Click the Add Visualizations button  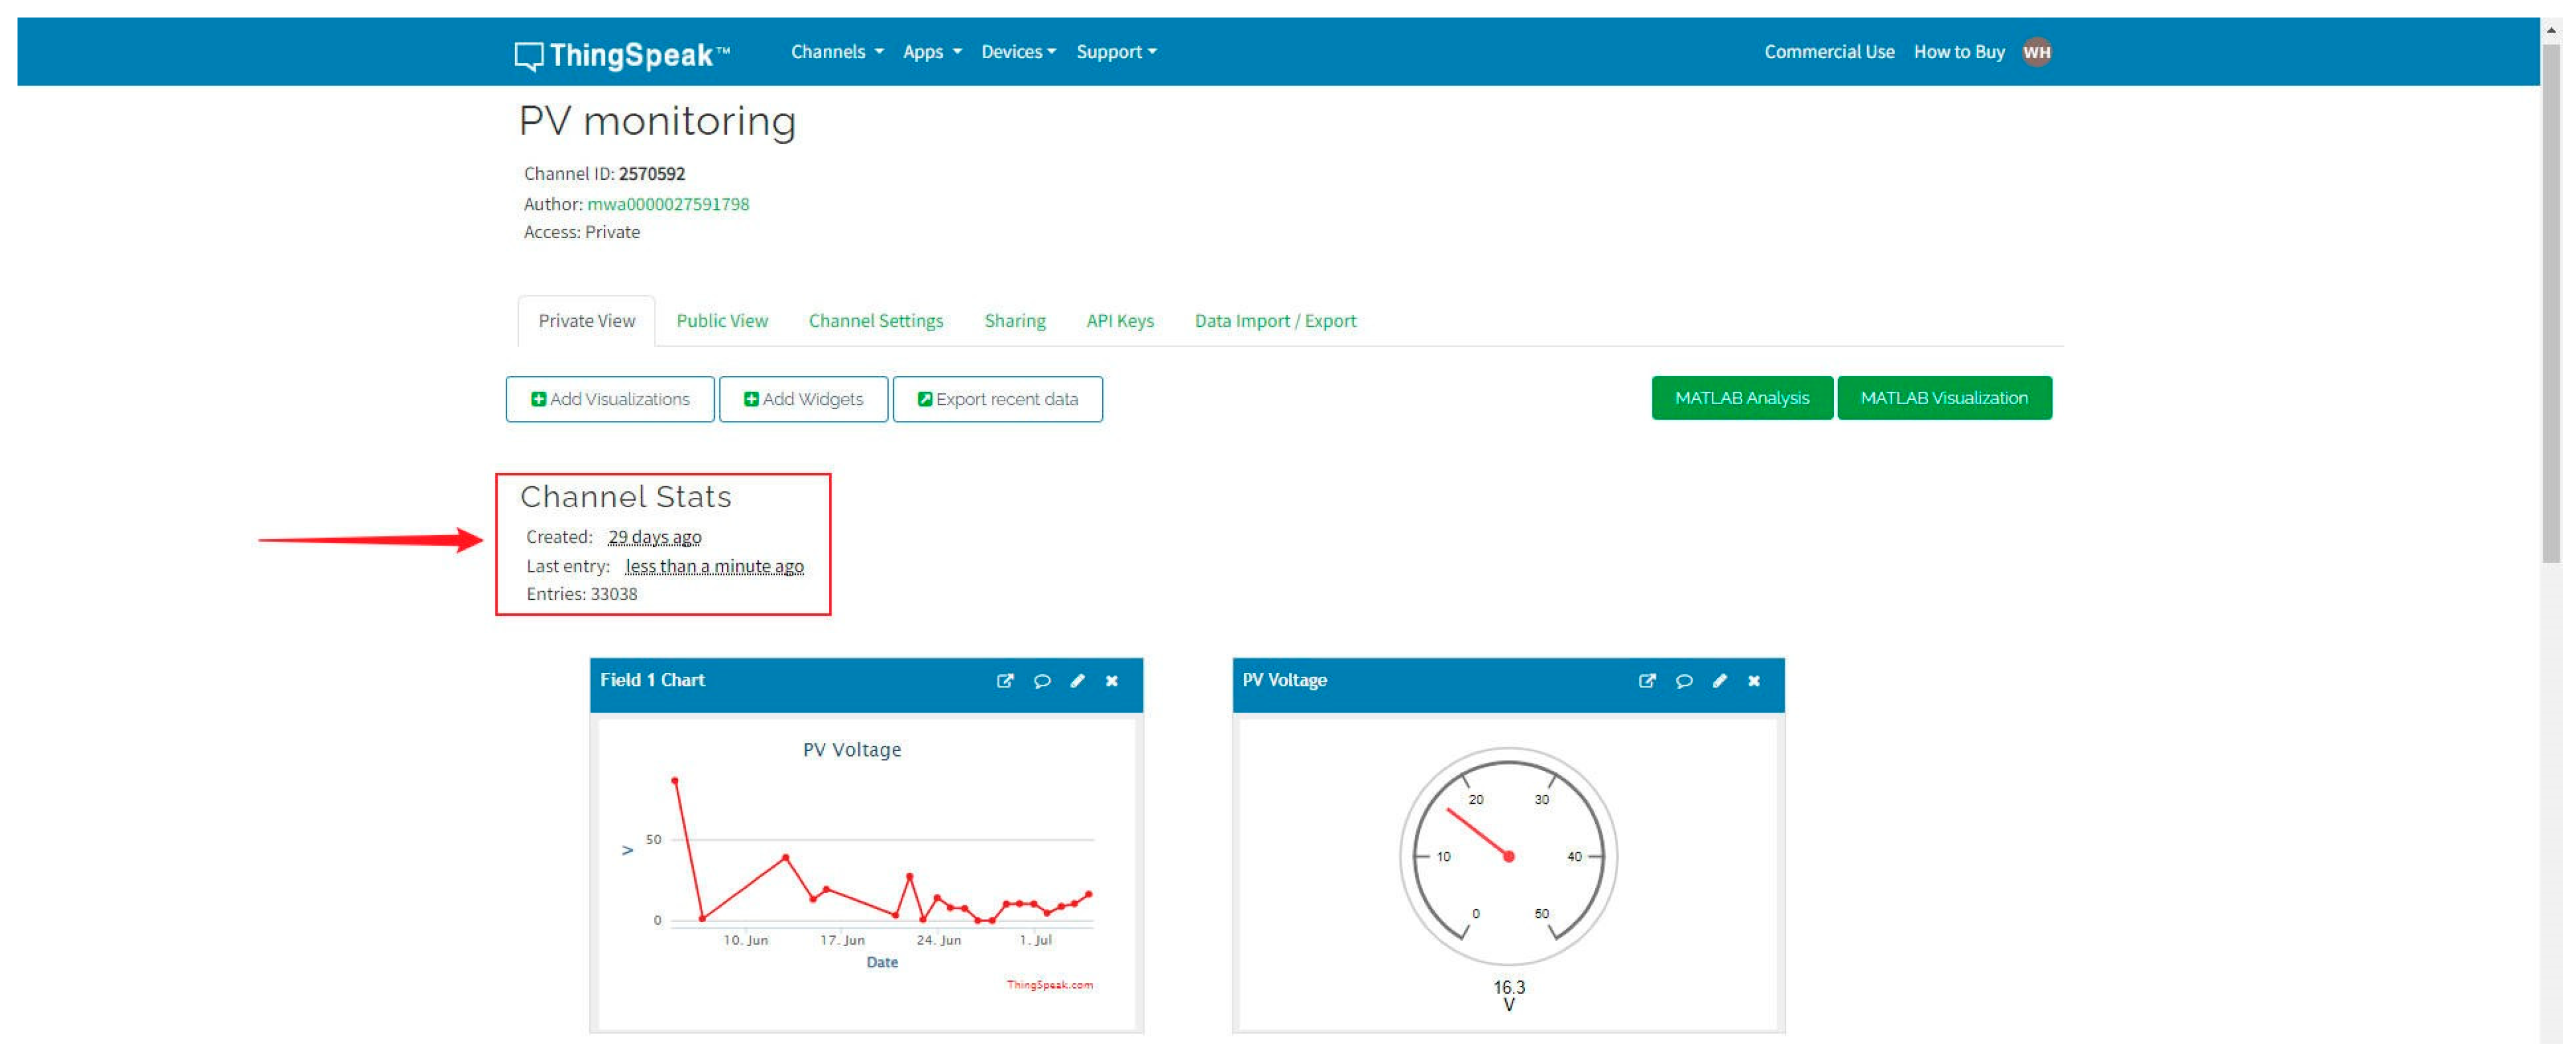pyautogui.click(x=609, y=399)
